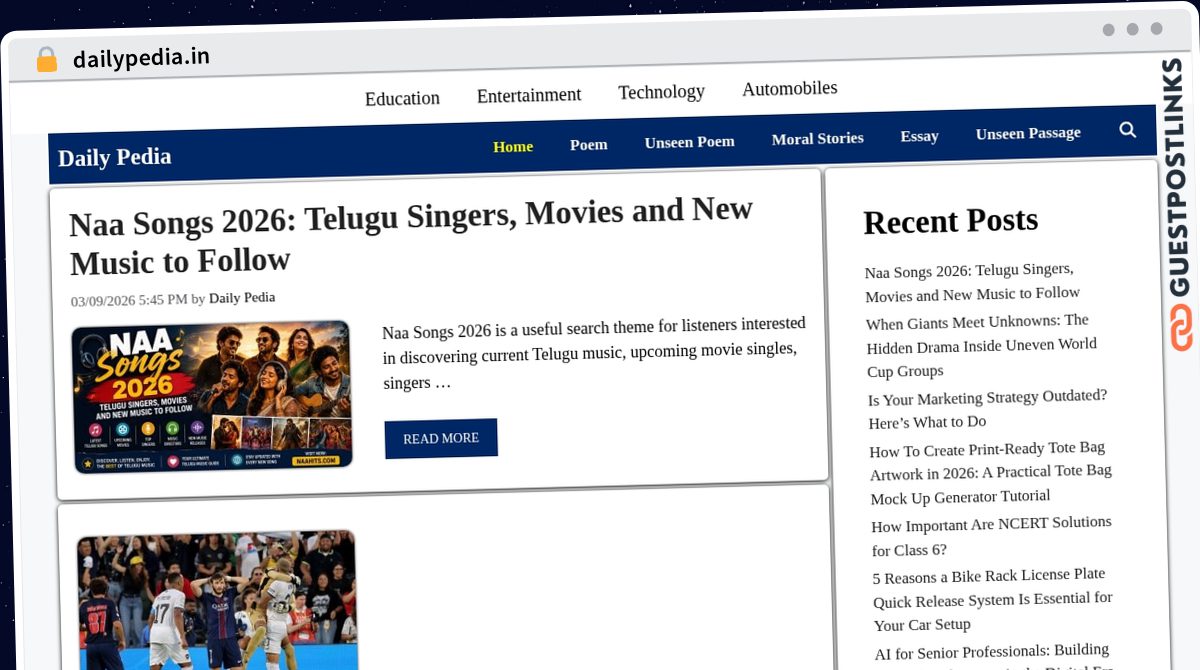Open recent post Is Your Marketing Strategy Outdated
The image size is (1200, 670).
tap(987, 409)
